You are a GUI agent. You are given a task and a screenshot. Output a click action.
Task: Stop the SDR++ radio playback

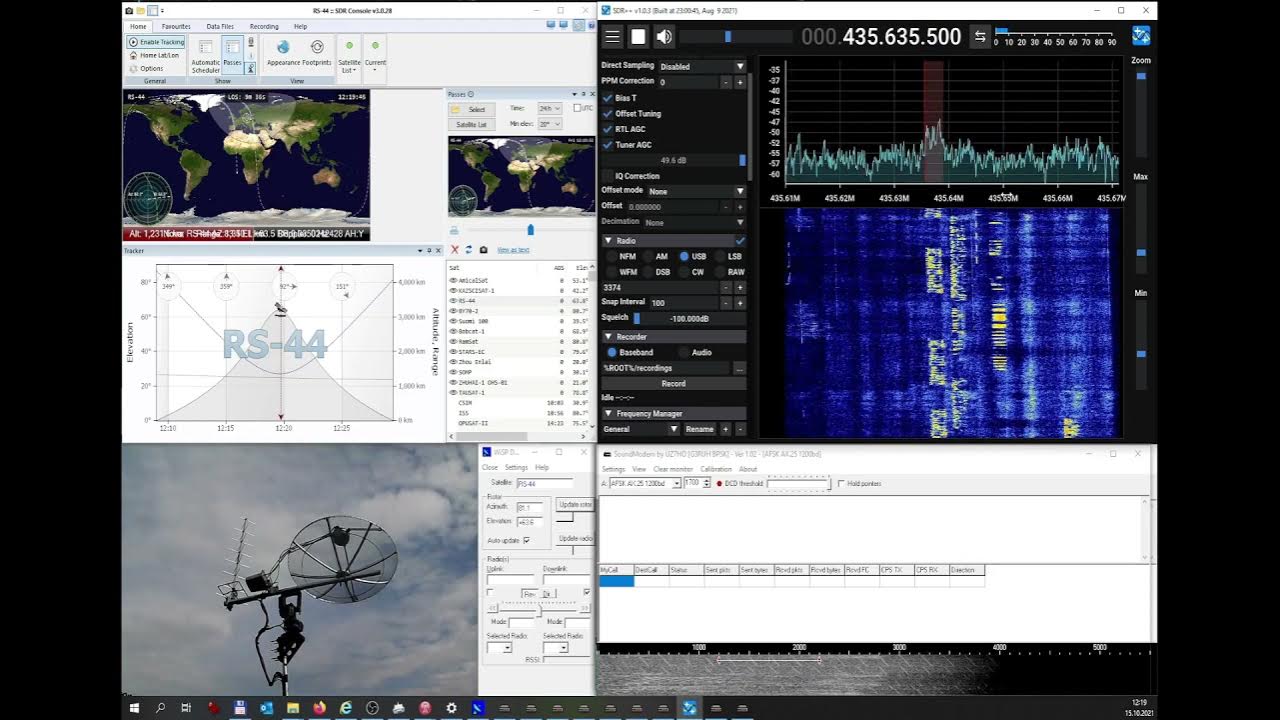click(638, 37)
